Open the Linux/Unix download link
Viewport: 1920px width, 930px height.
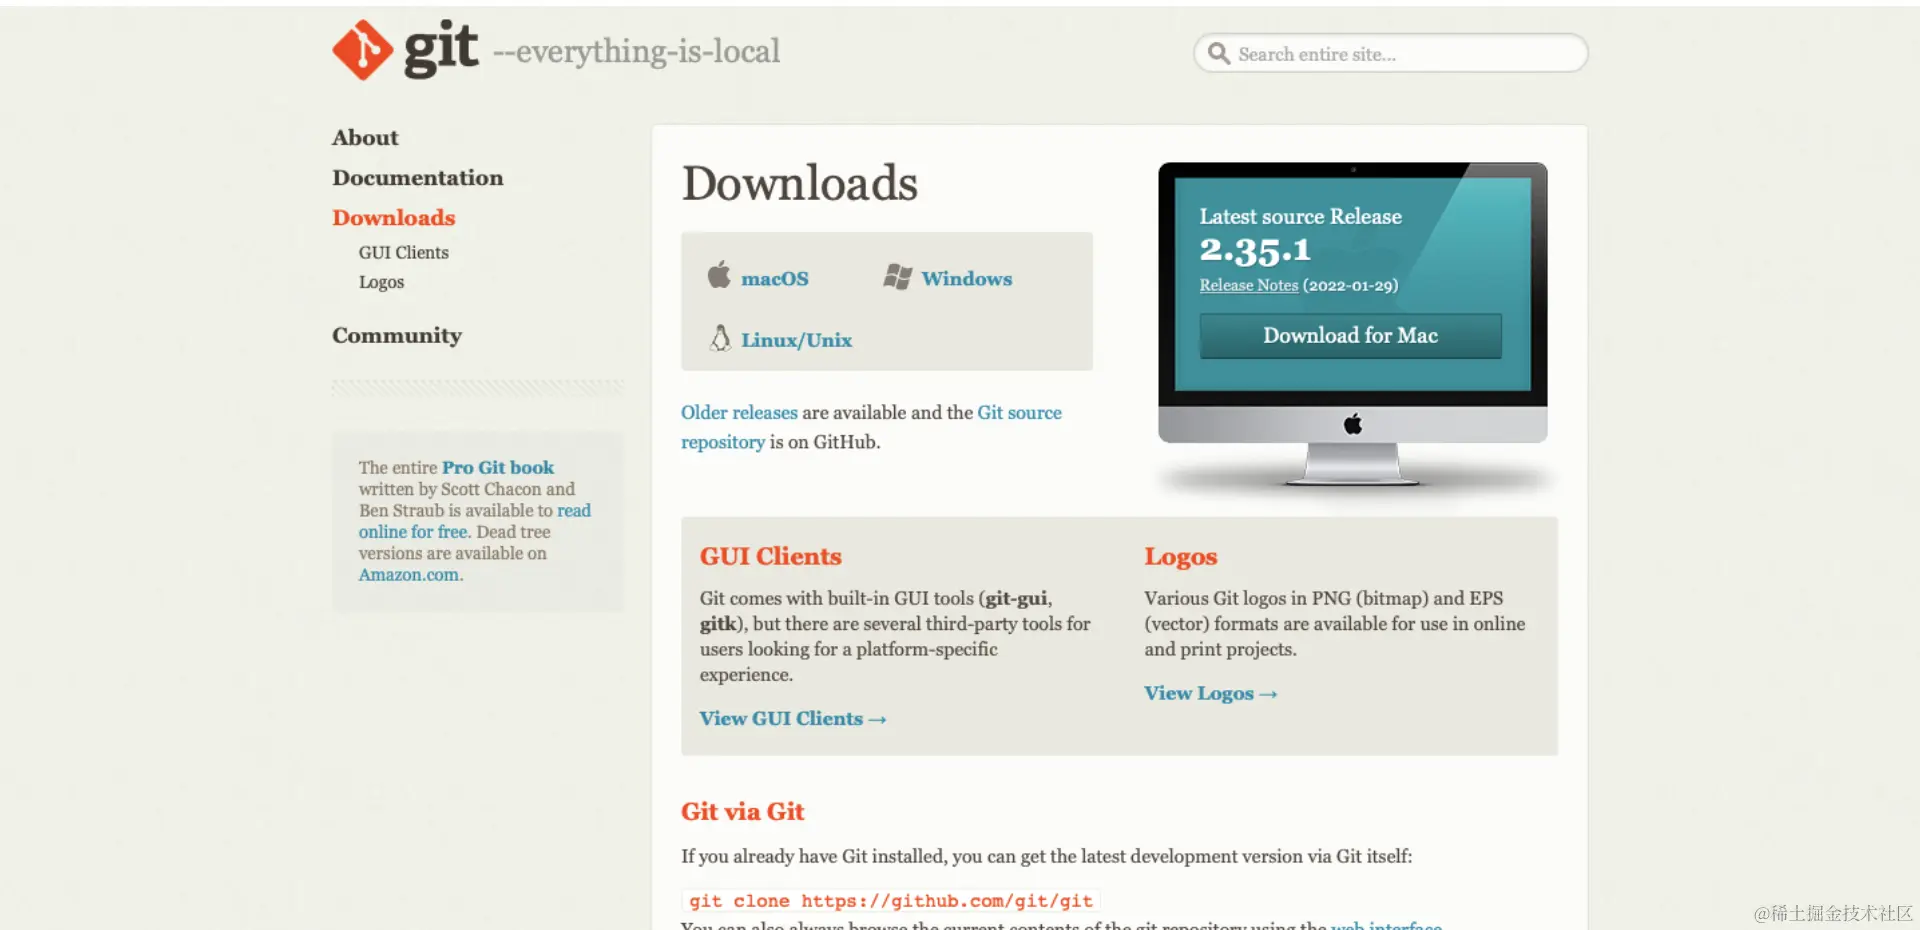tap(797, 340)
